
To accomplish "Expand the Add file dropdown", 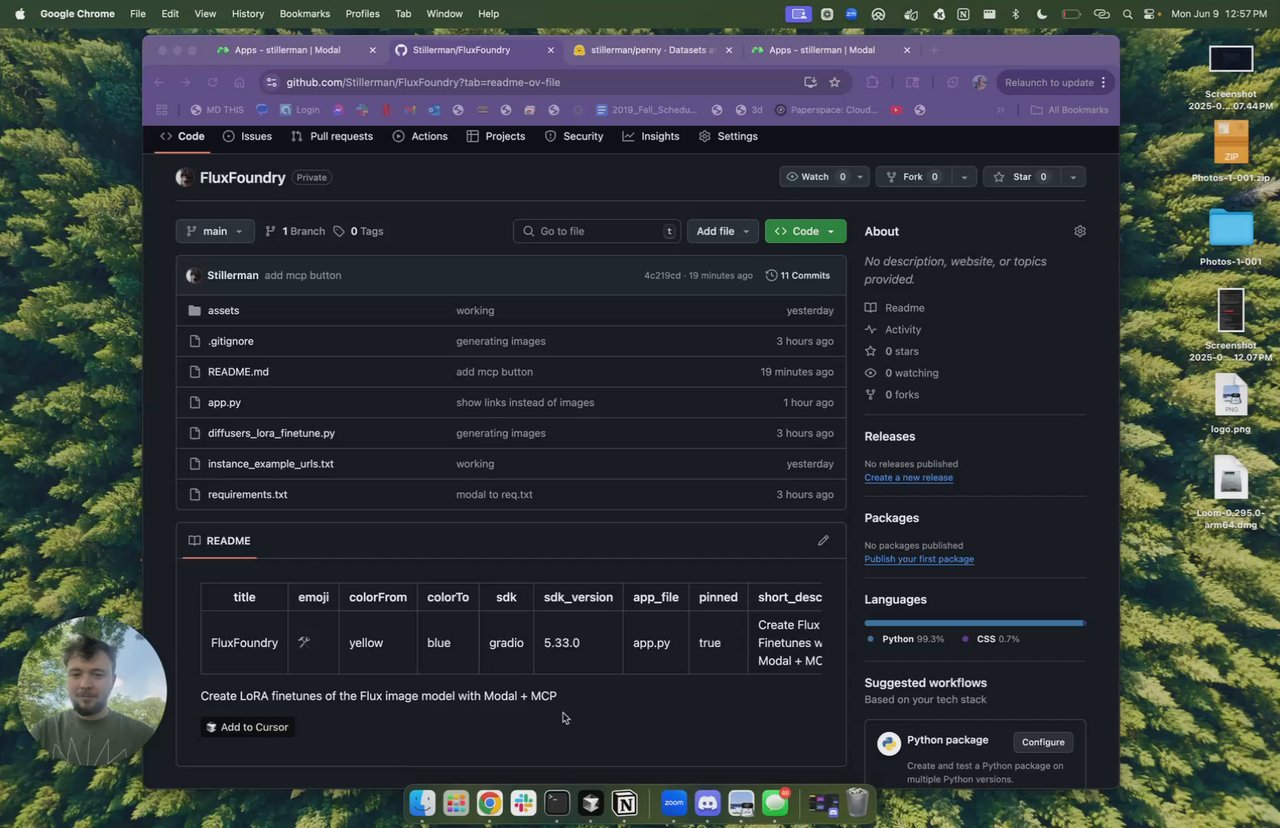I will click(723, 231).
